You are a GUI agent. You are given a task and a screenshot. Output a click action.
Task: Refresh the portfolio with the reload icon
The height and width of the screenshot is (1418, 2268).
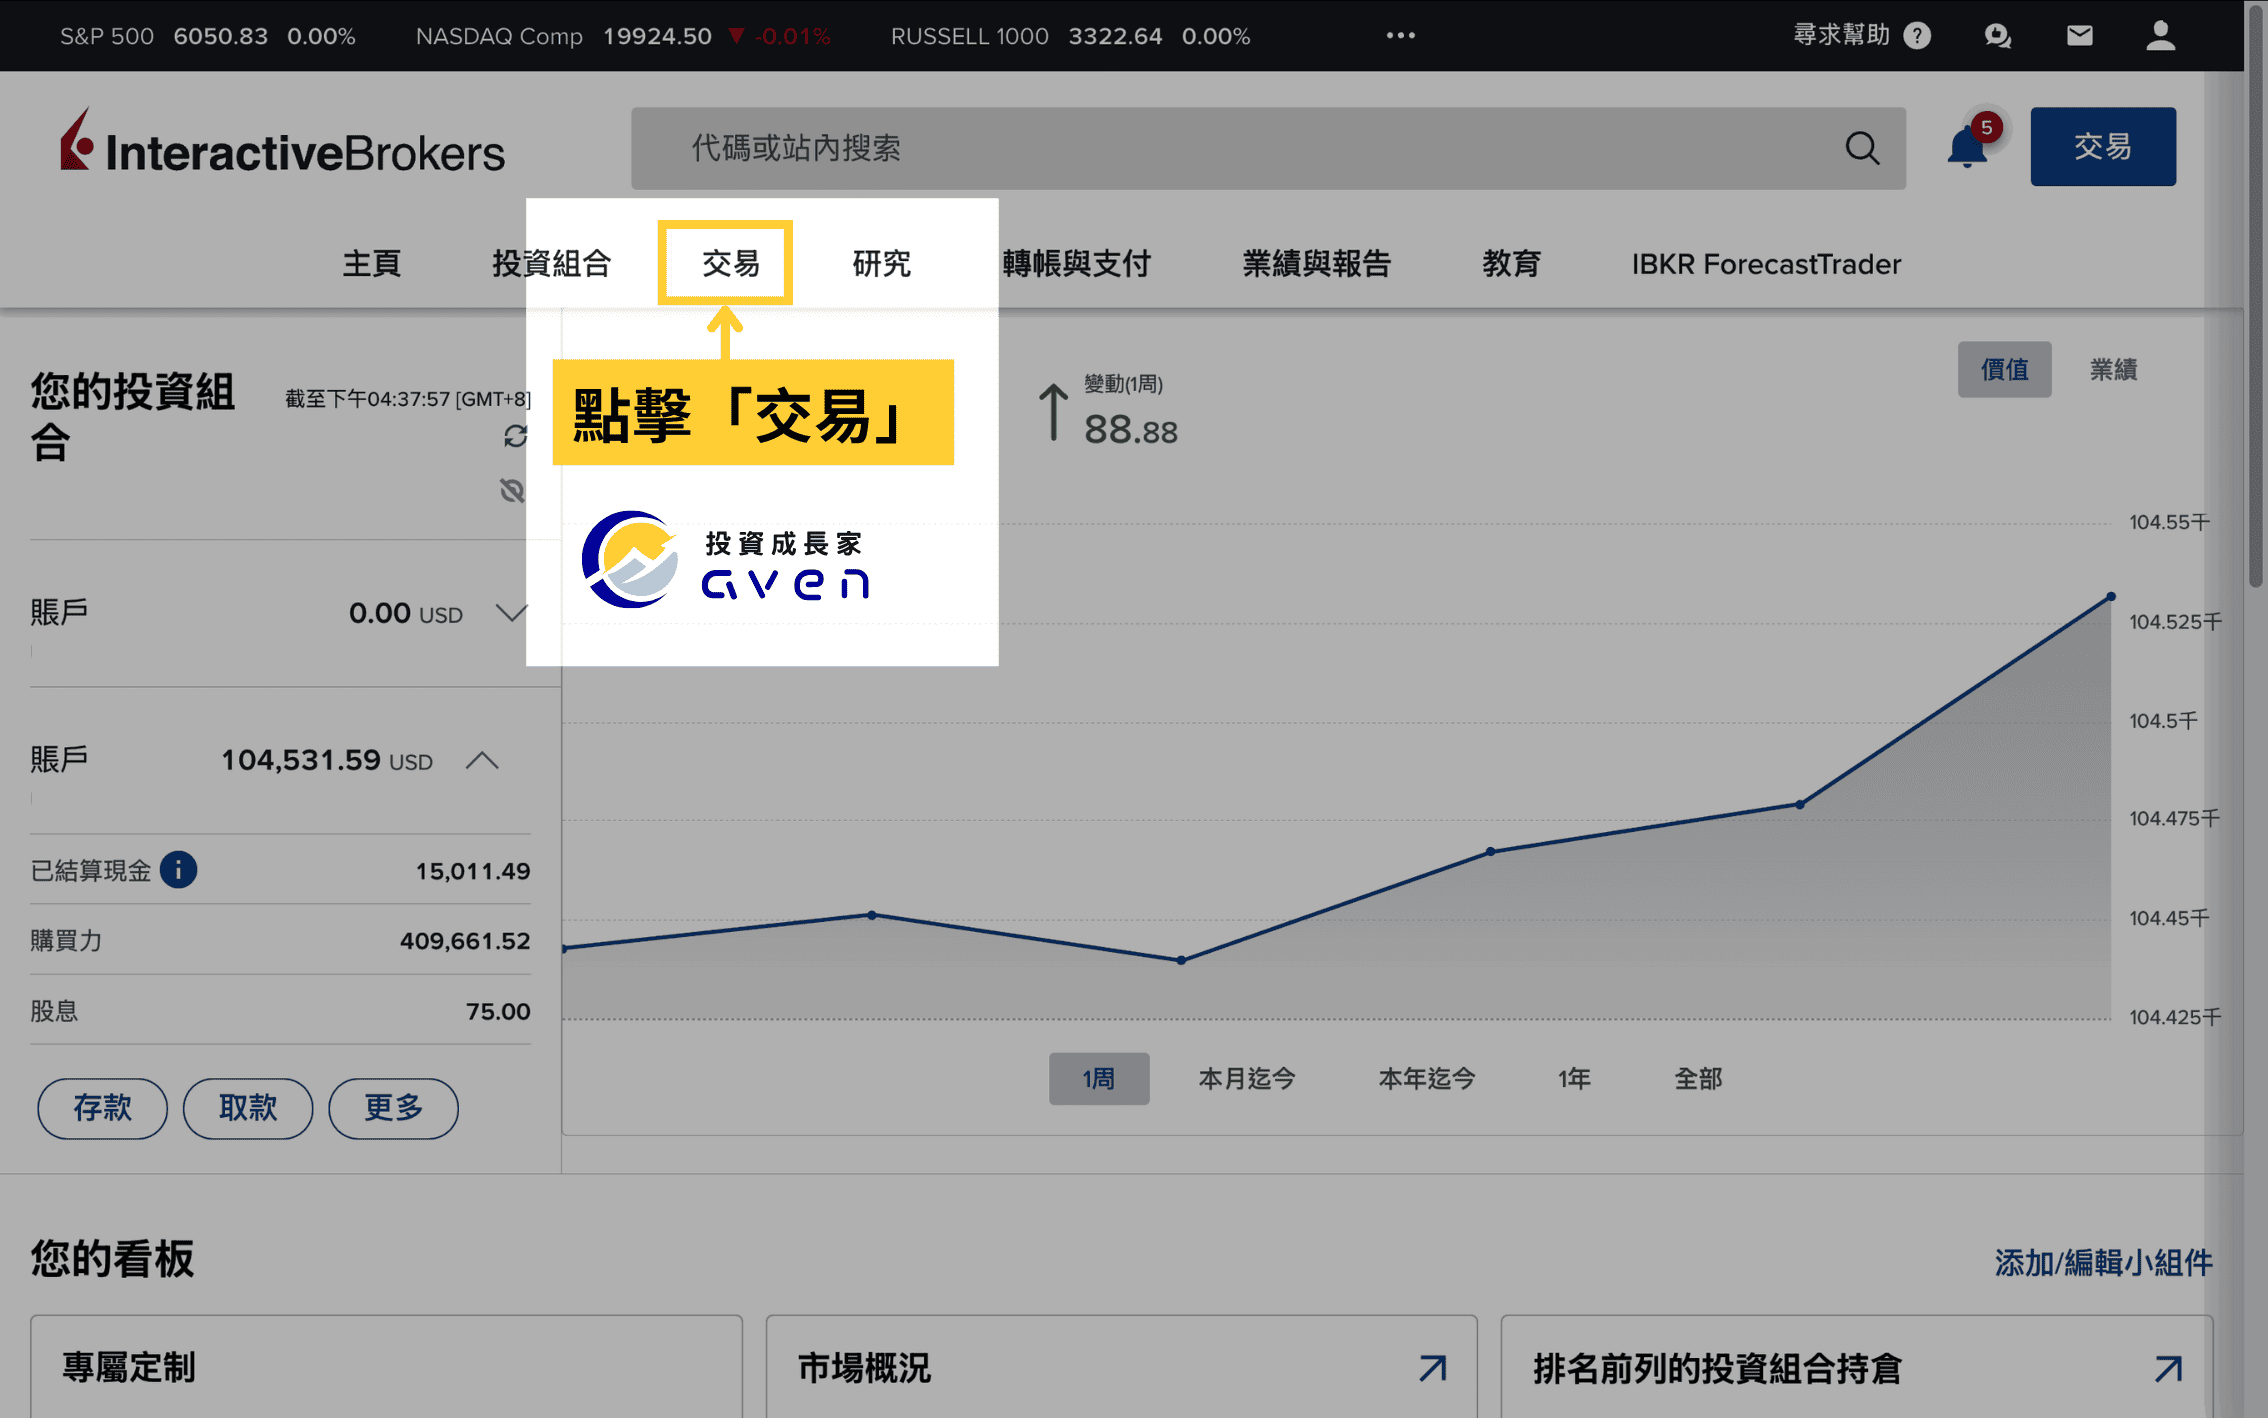[515, 436]
